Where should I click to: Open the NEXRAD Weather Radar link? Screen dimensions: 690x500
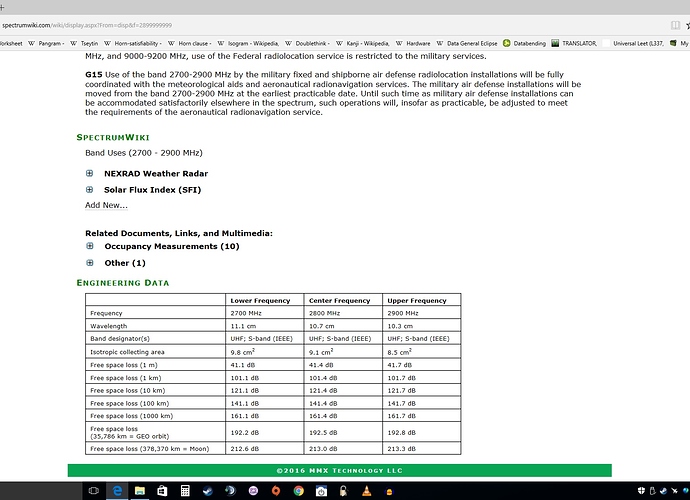pyautogui.click(x=156, y=173)
